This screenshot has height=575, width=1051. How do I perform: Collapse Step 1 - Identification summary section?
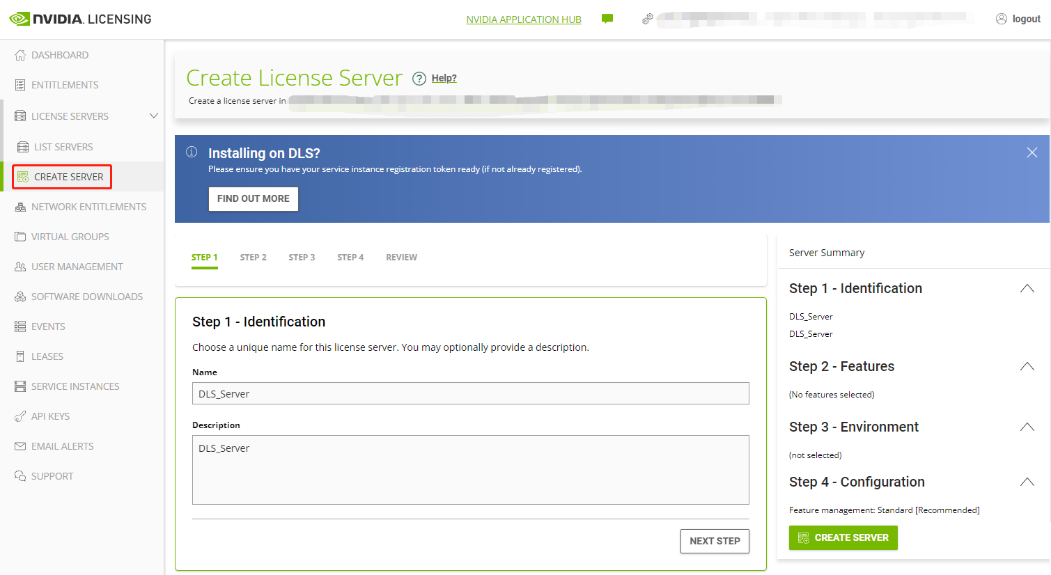point(1026,288)
